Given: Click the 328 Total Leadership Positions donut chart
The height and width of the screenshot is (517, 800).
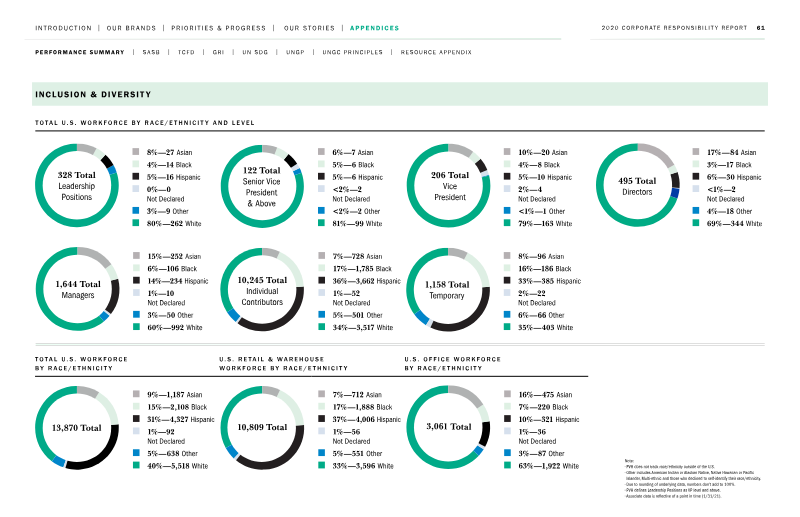Looking at the screenshot, I should point(77,185).
